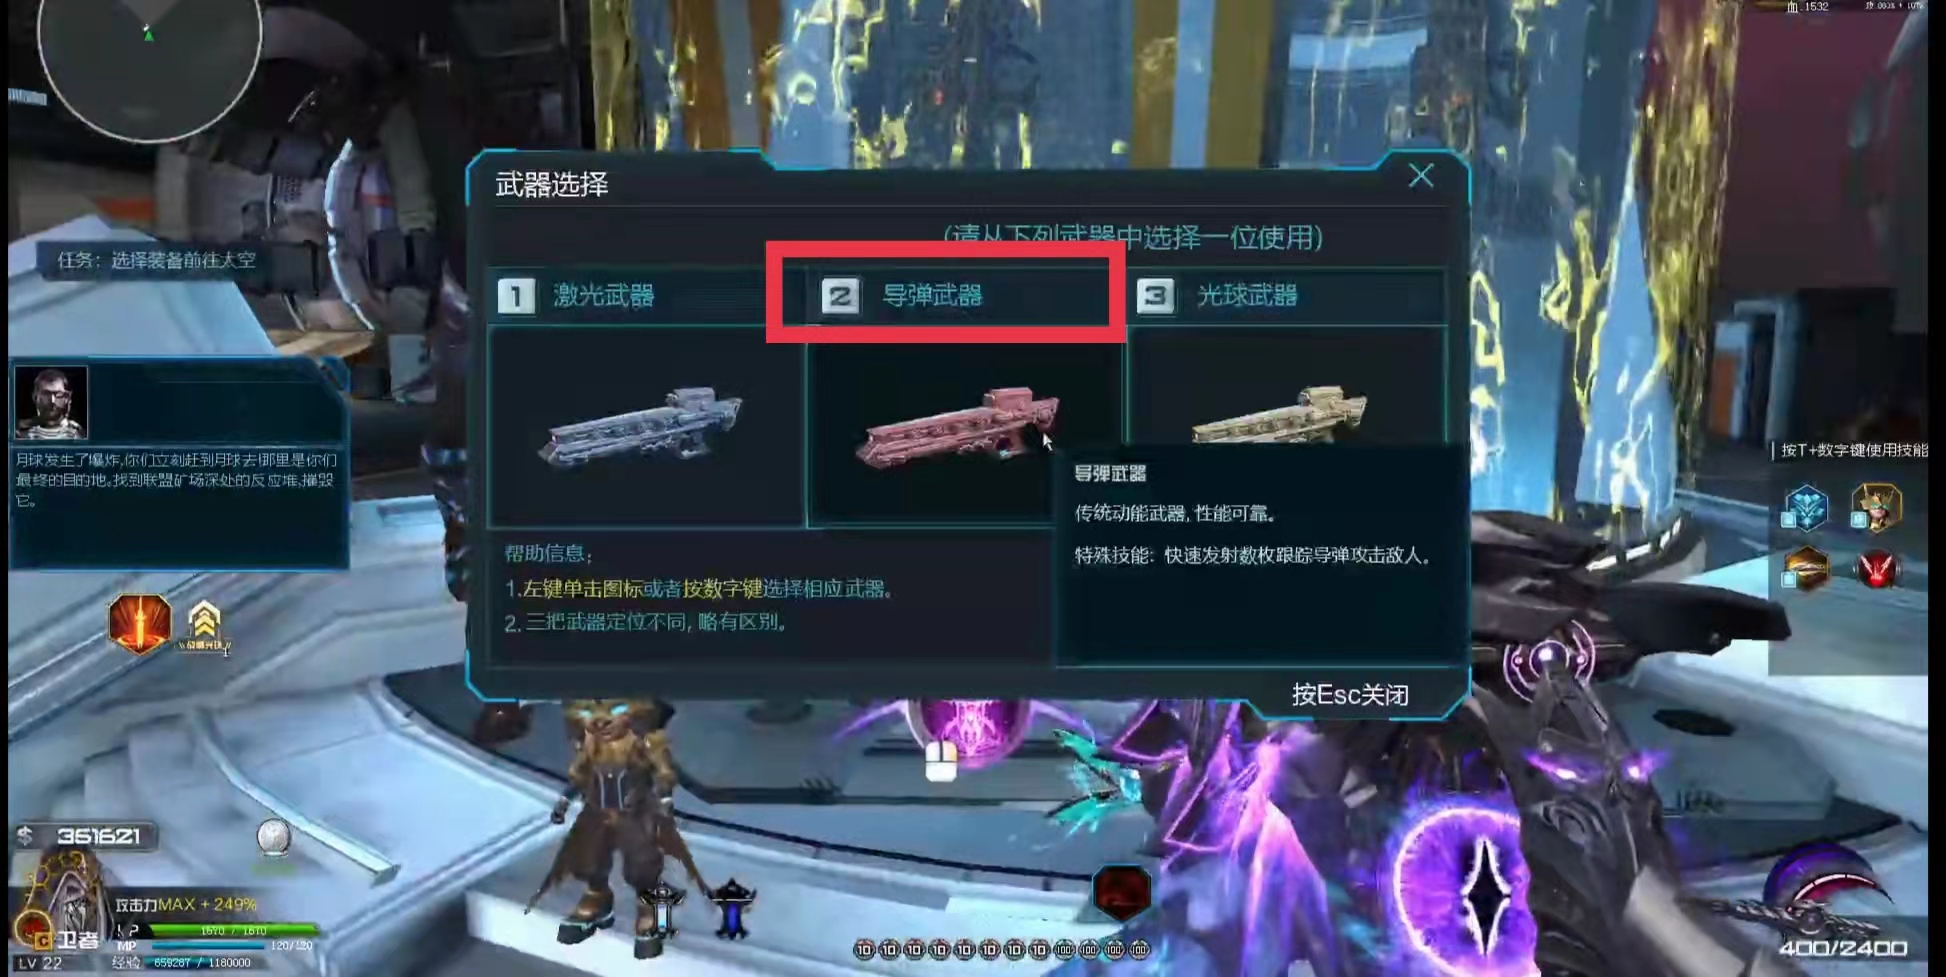The image size is (1946, 977).
Task: Click the white orb item icon
Action: (x=273, y=837)
